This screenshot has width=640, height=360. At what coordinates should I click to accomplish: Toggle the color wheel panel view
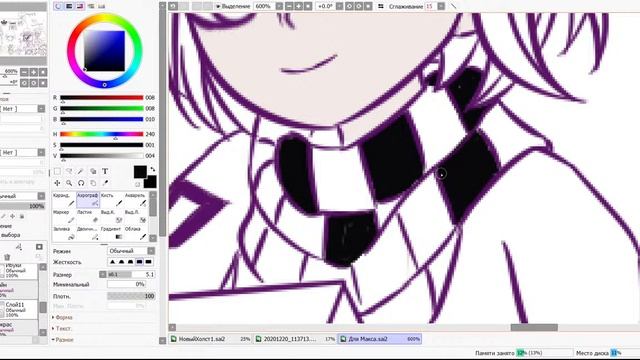click(58, 6)
